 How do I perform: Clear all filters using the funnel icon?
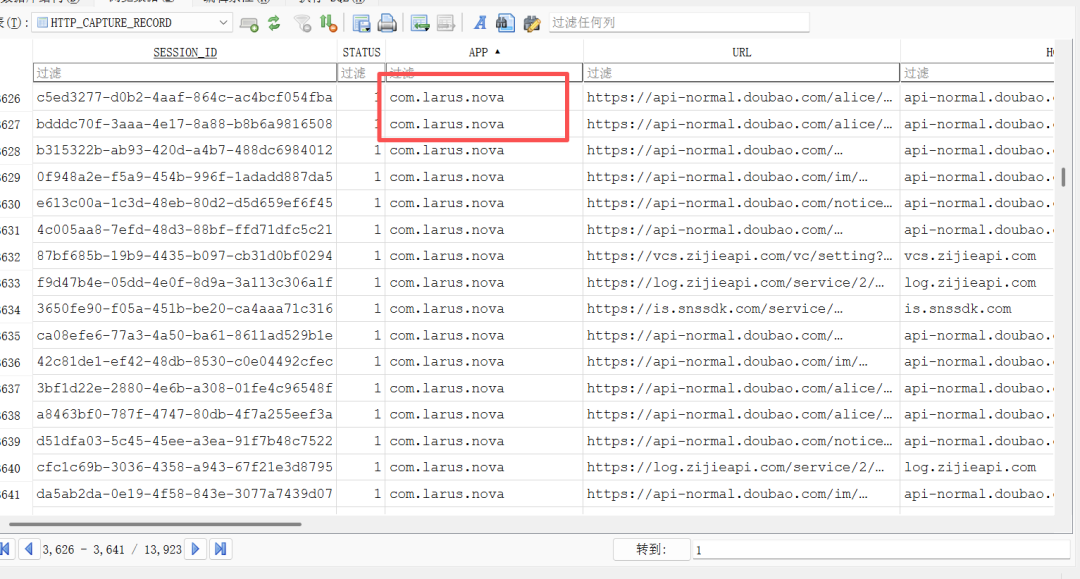[x=302, y=23]
